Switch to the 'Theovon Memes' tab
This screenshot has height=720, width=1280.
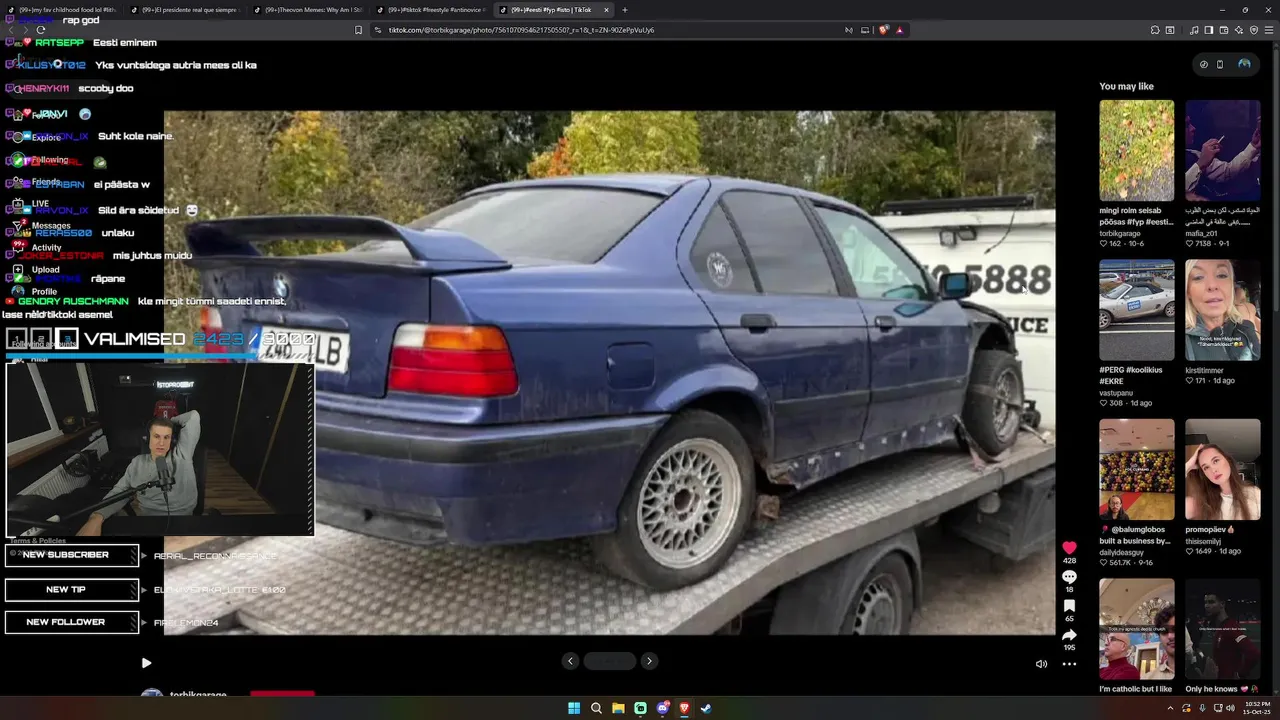point(308,10)
